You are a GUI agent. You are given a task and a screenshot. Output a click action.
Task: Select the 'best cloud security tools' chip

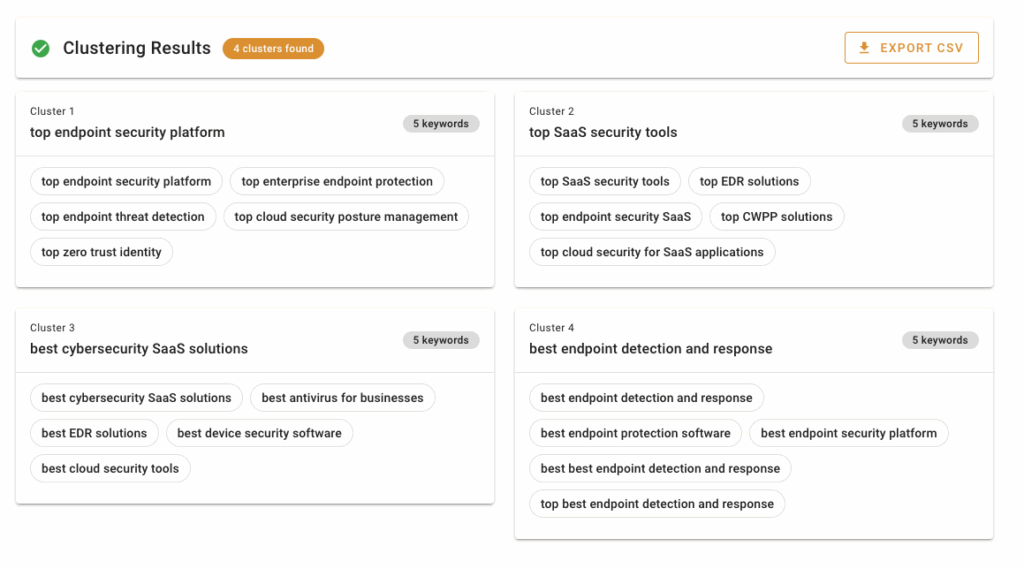[x=110, y=468]
